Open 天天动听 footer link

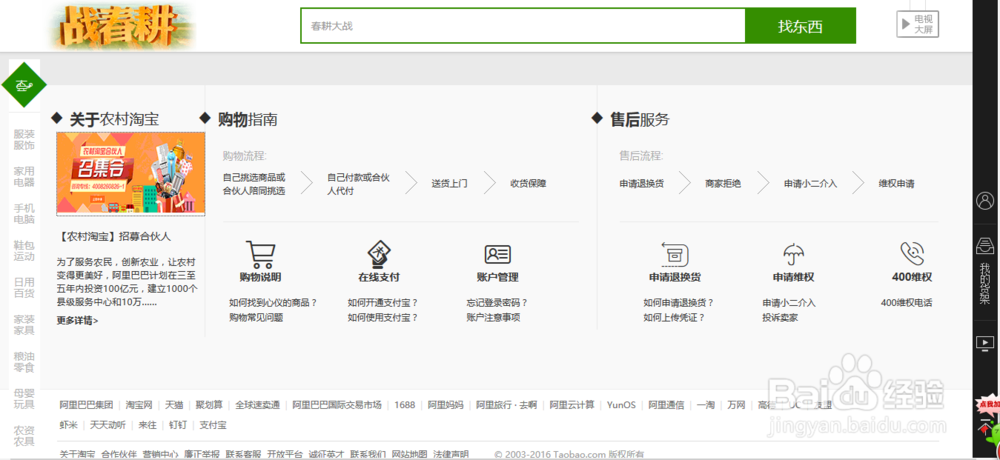(107, 425)
